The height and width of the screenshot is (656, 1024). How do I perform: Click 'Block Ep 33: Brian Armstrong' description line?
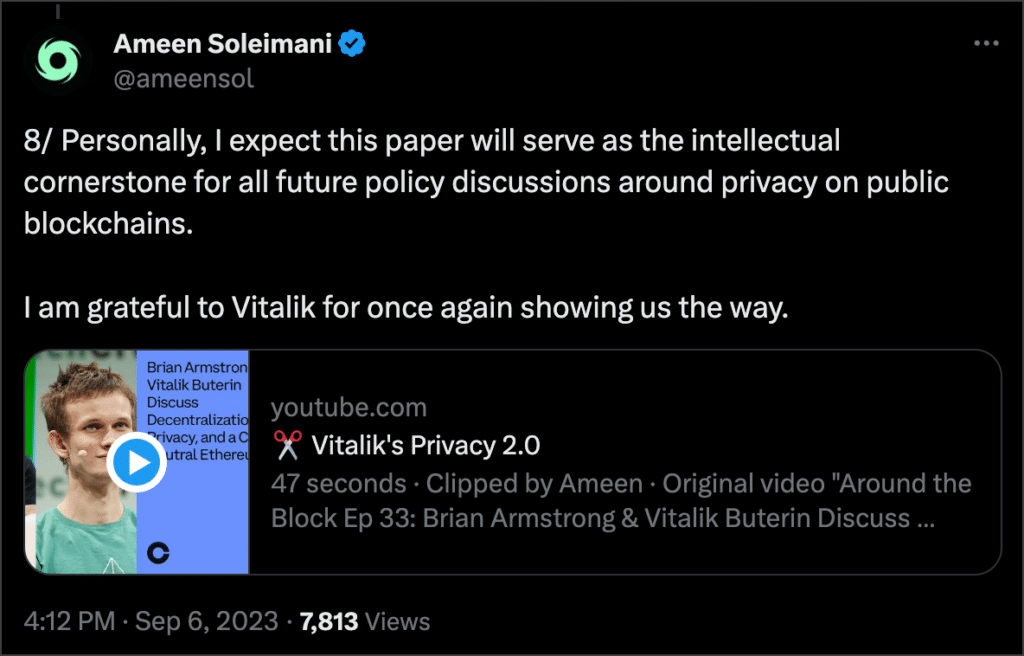point(603,518)
